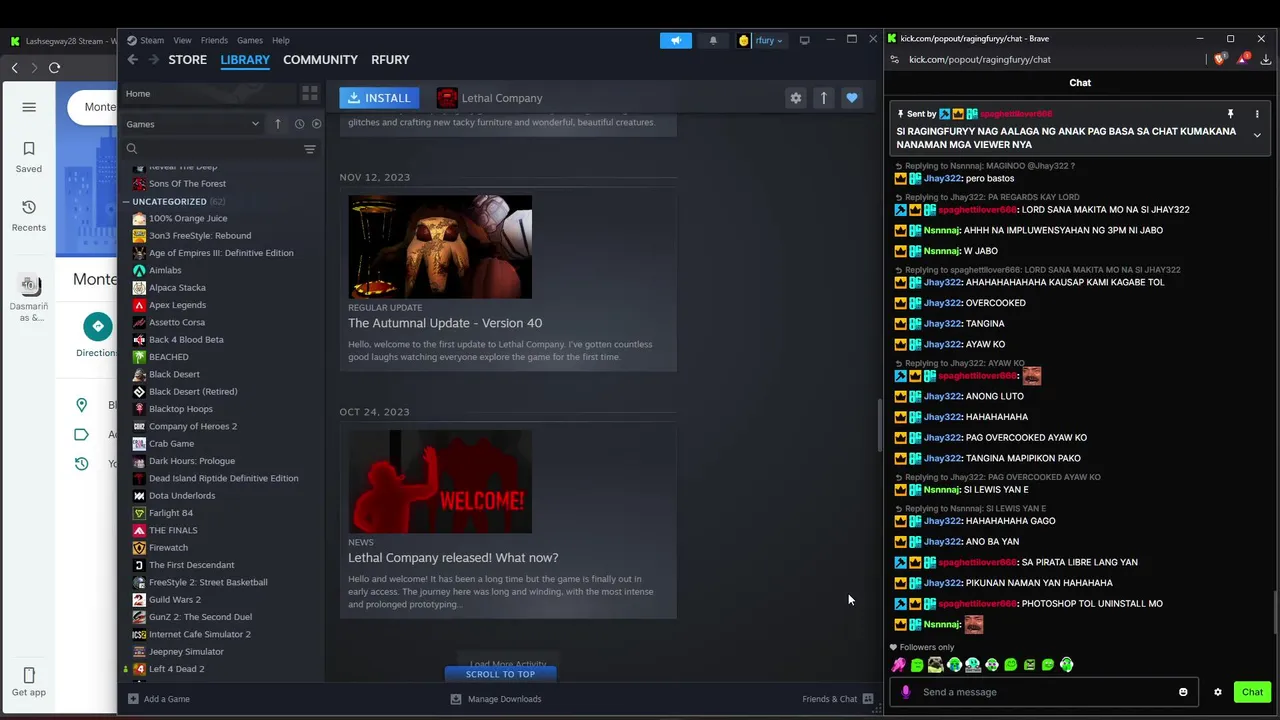
Task: Unpin the pinned chat message
Action: [x=1230, y=114]
